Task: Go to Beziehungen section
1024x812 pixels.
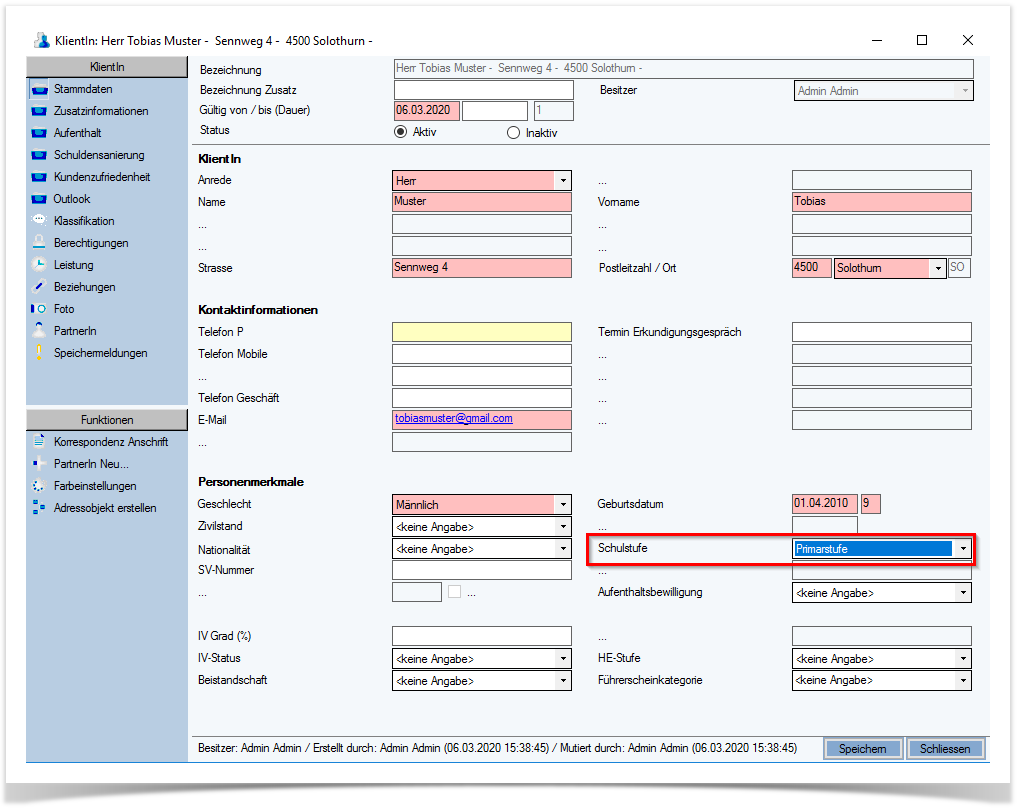Action: [x=84, y=287]
